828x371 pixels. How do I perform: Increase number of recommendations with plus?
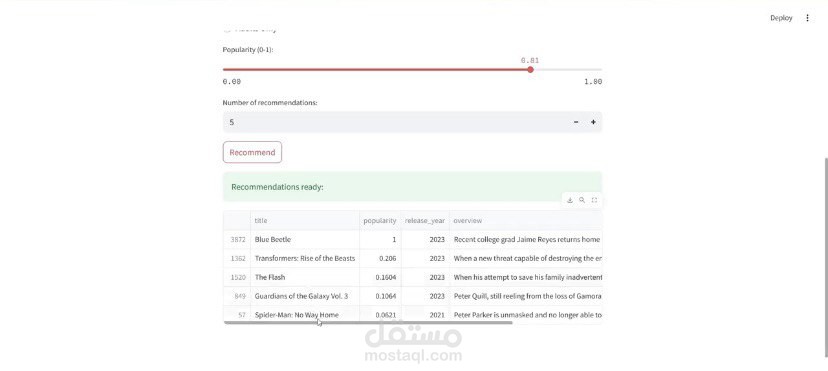point(593,122)
